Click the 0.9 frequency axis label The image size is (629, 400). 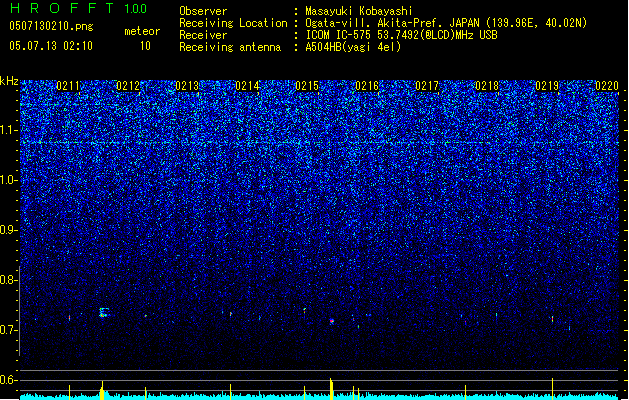[x=8, y=230]
